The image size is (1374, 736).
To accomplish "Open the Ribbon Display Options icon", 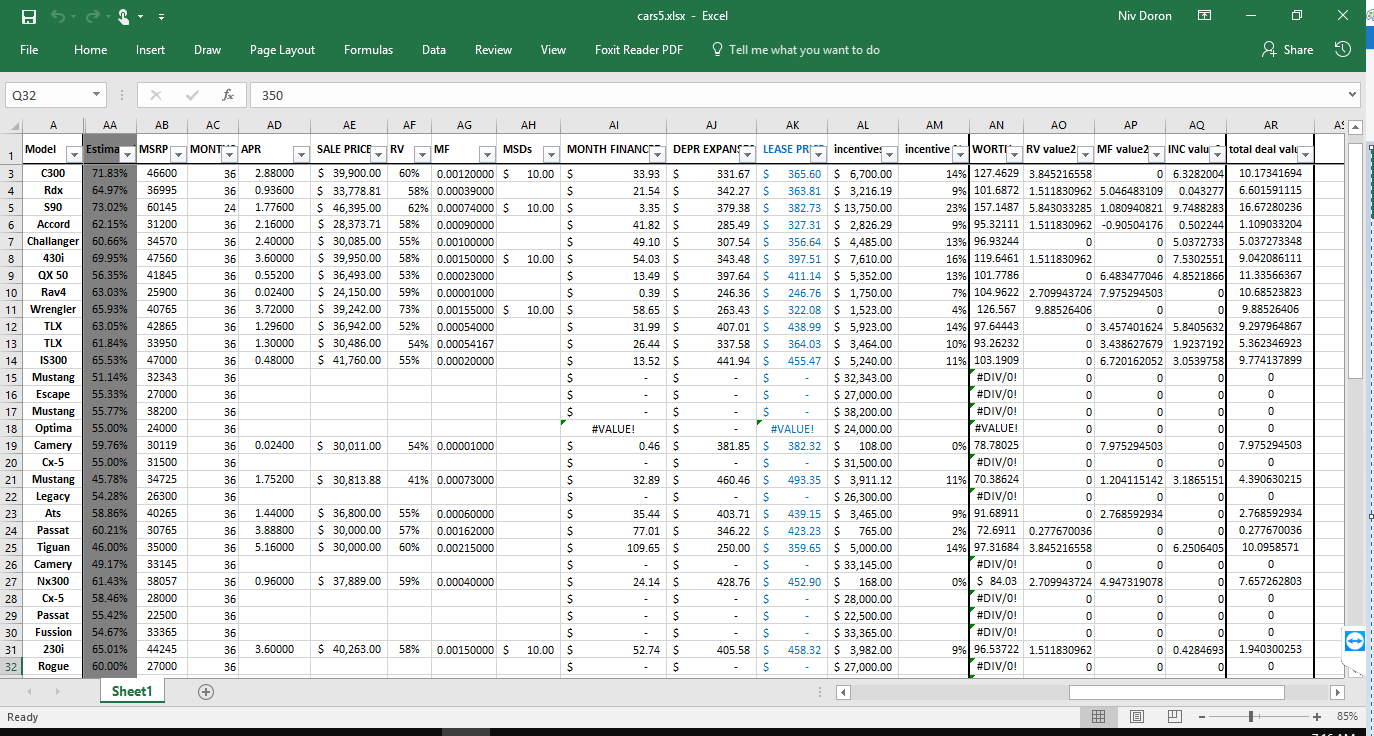I will pos(1205,16).
